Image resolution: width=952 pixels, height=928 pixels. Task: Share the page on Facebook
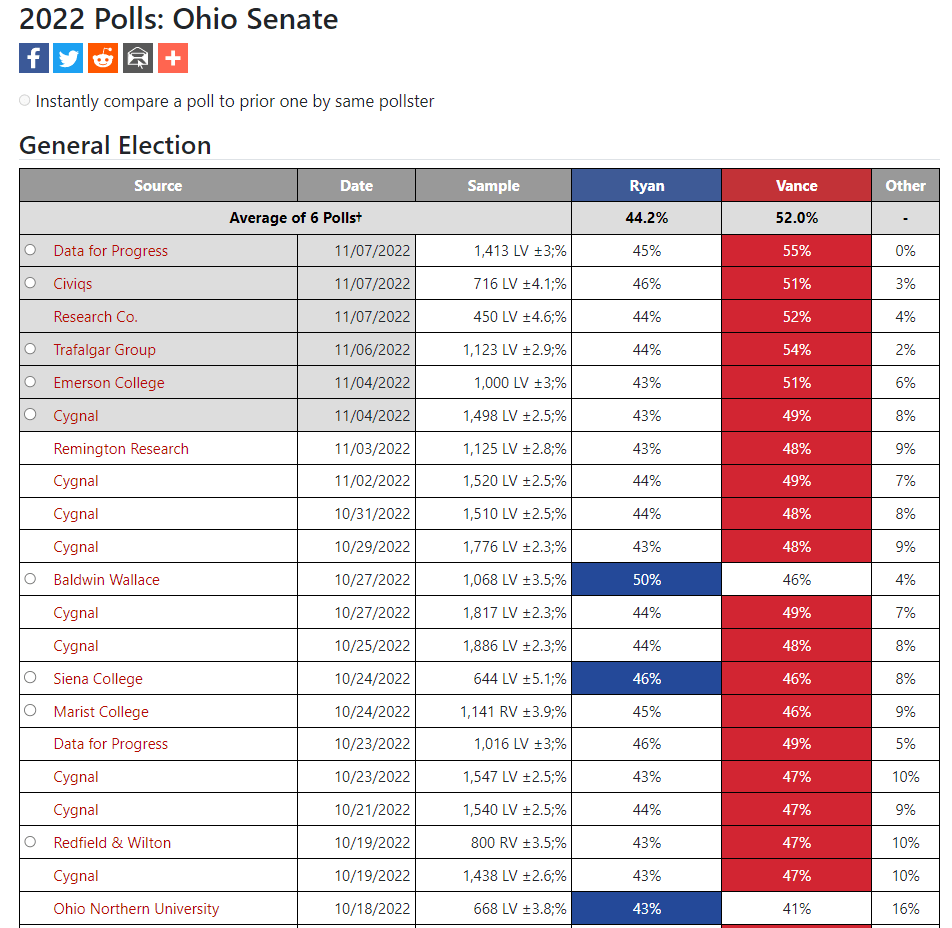[x=34, y=58]
